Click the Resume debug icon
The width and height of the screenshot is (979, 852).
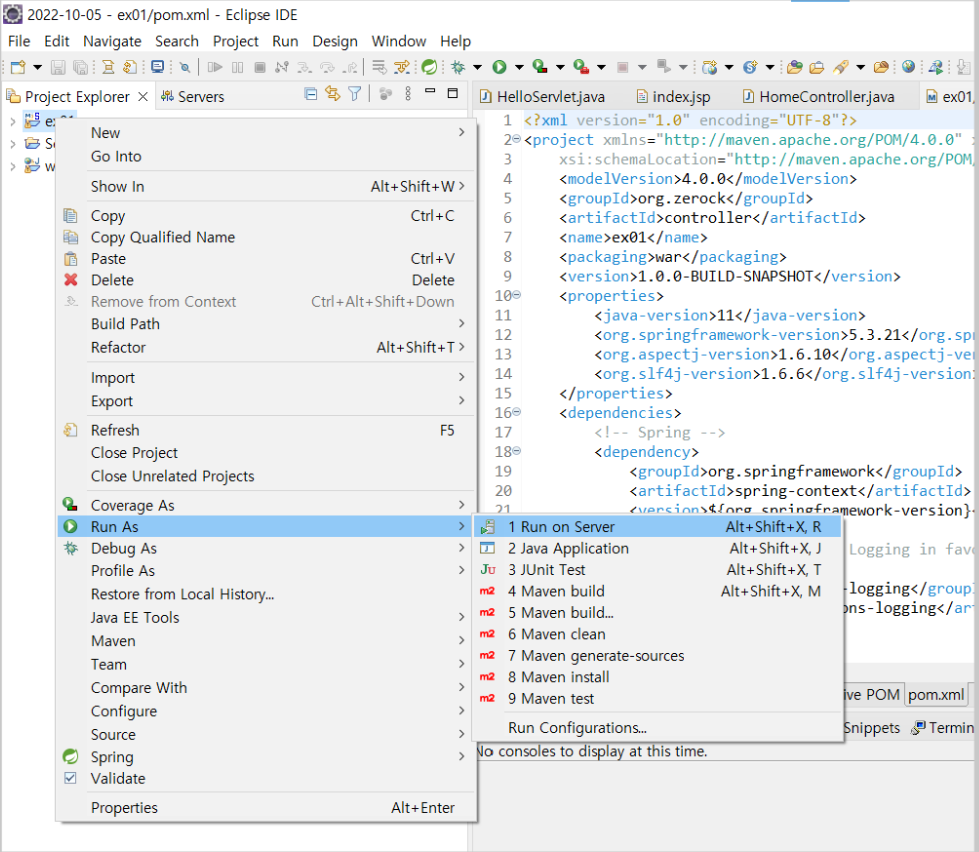pos(215,67)
